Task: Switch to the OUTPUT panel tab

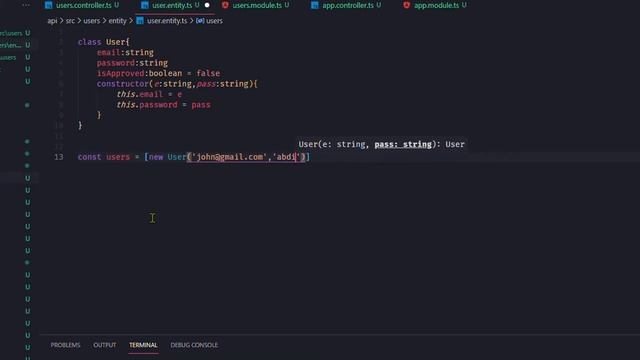Action: pyautogui.click(x=104, y=345)
